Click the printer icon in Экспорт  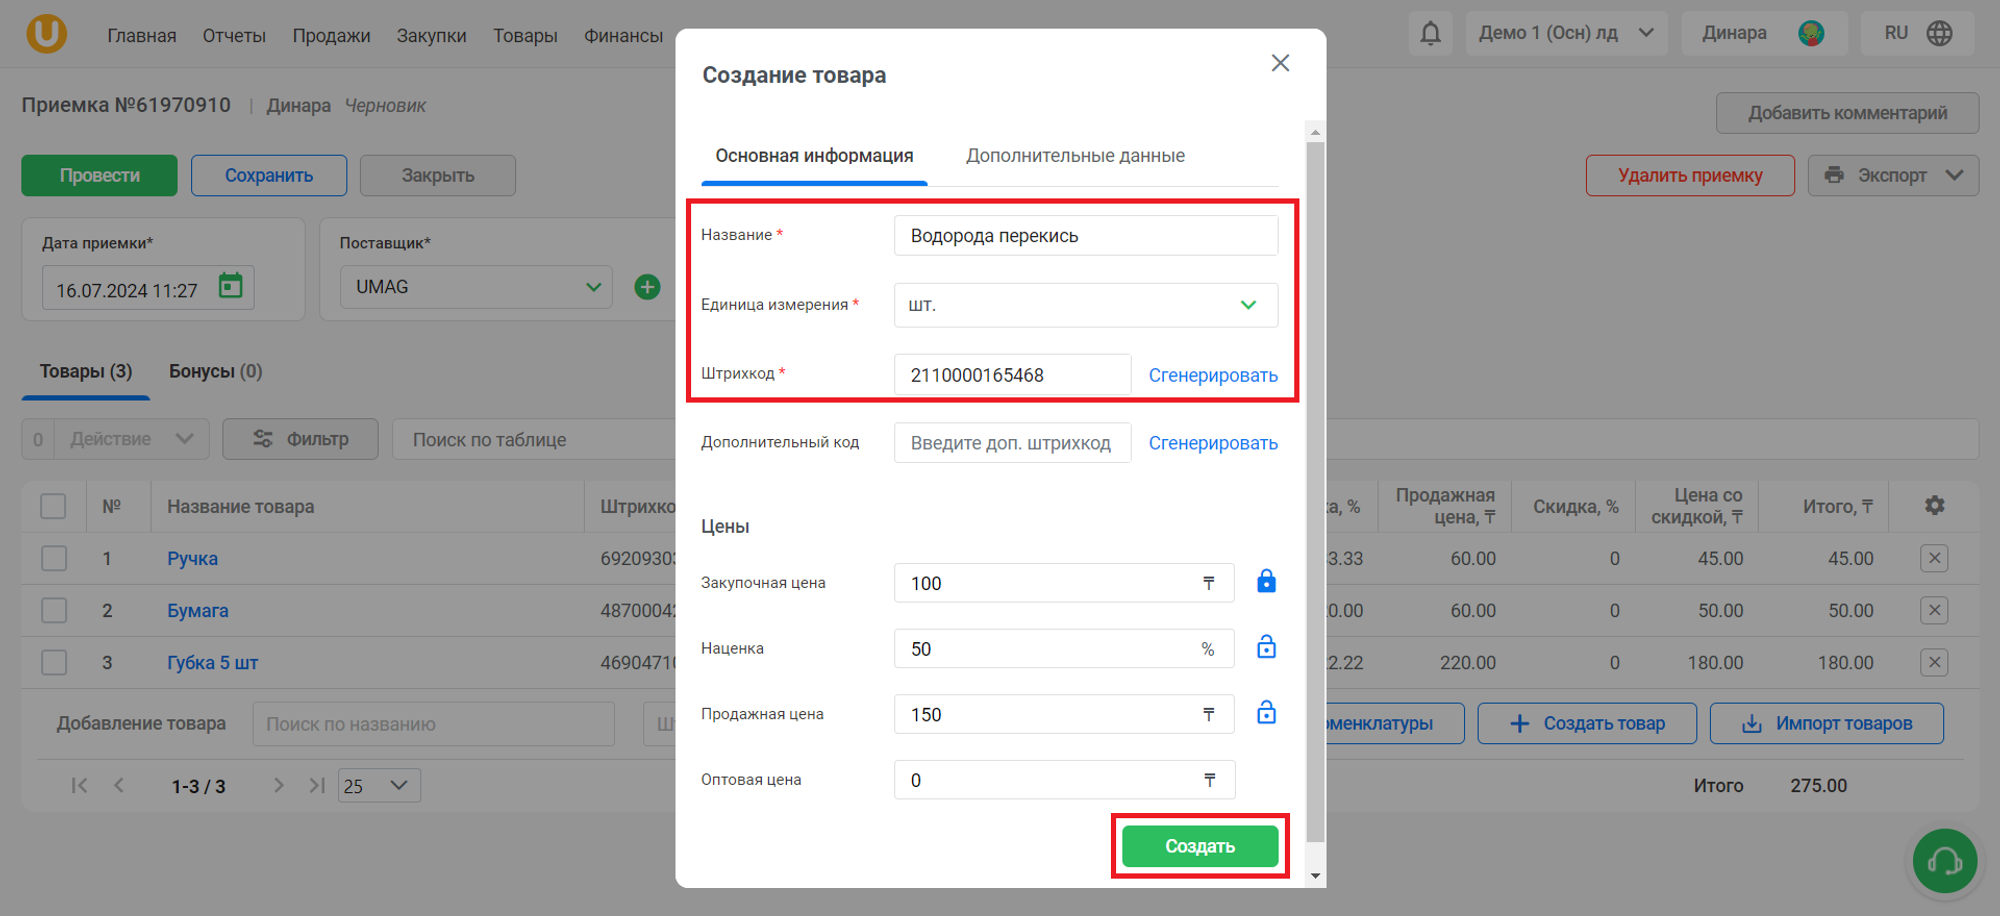pos(1834,175)
